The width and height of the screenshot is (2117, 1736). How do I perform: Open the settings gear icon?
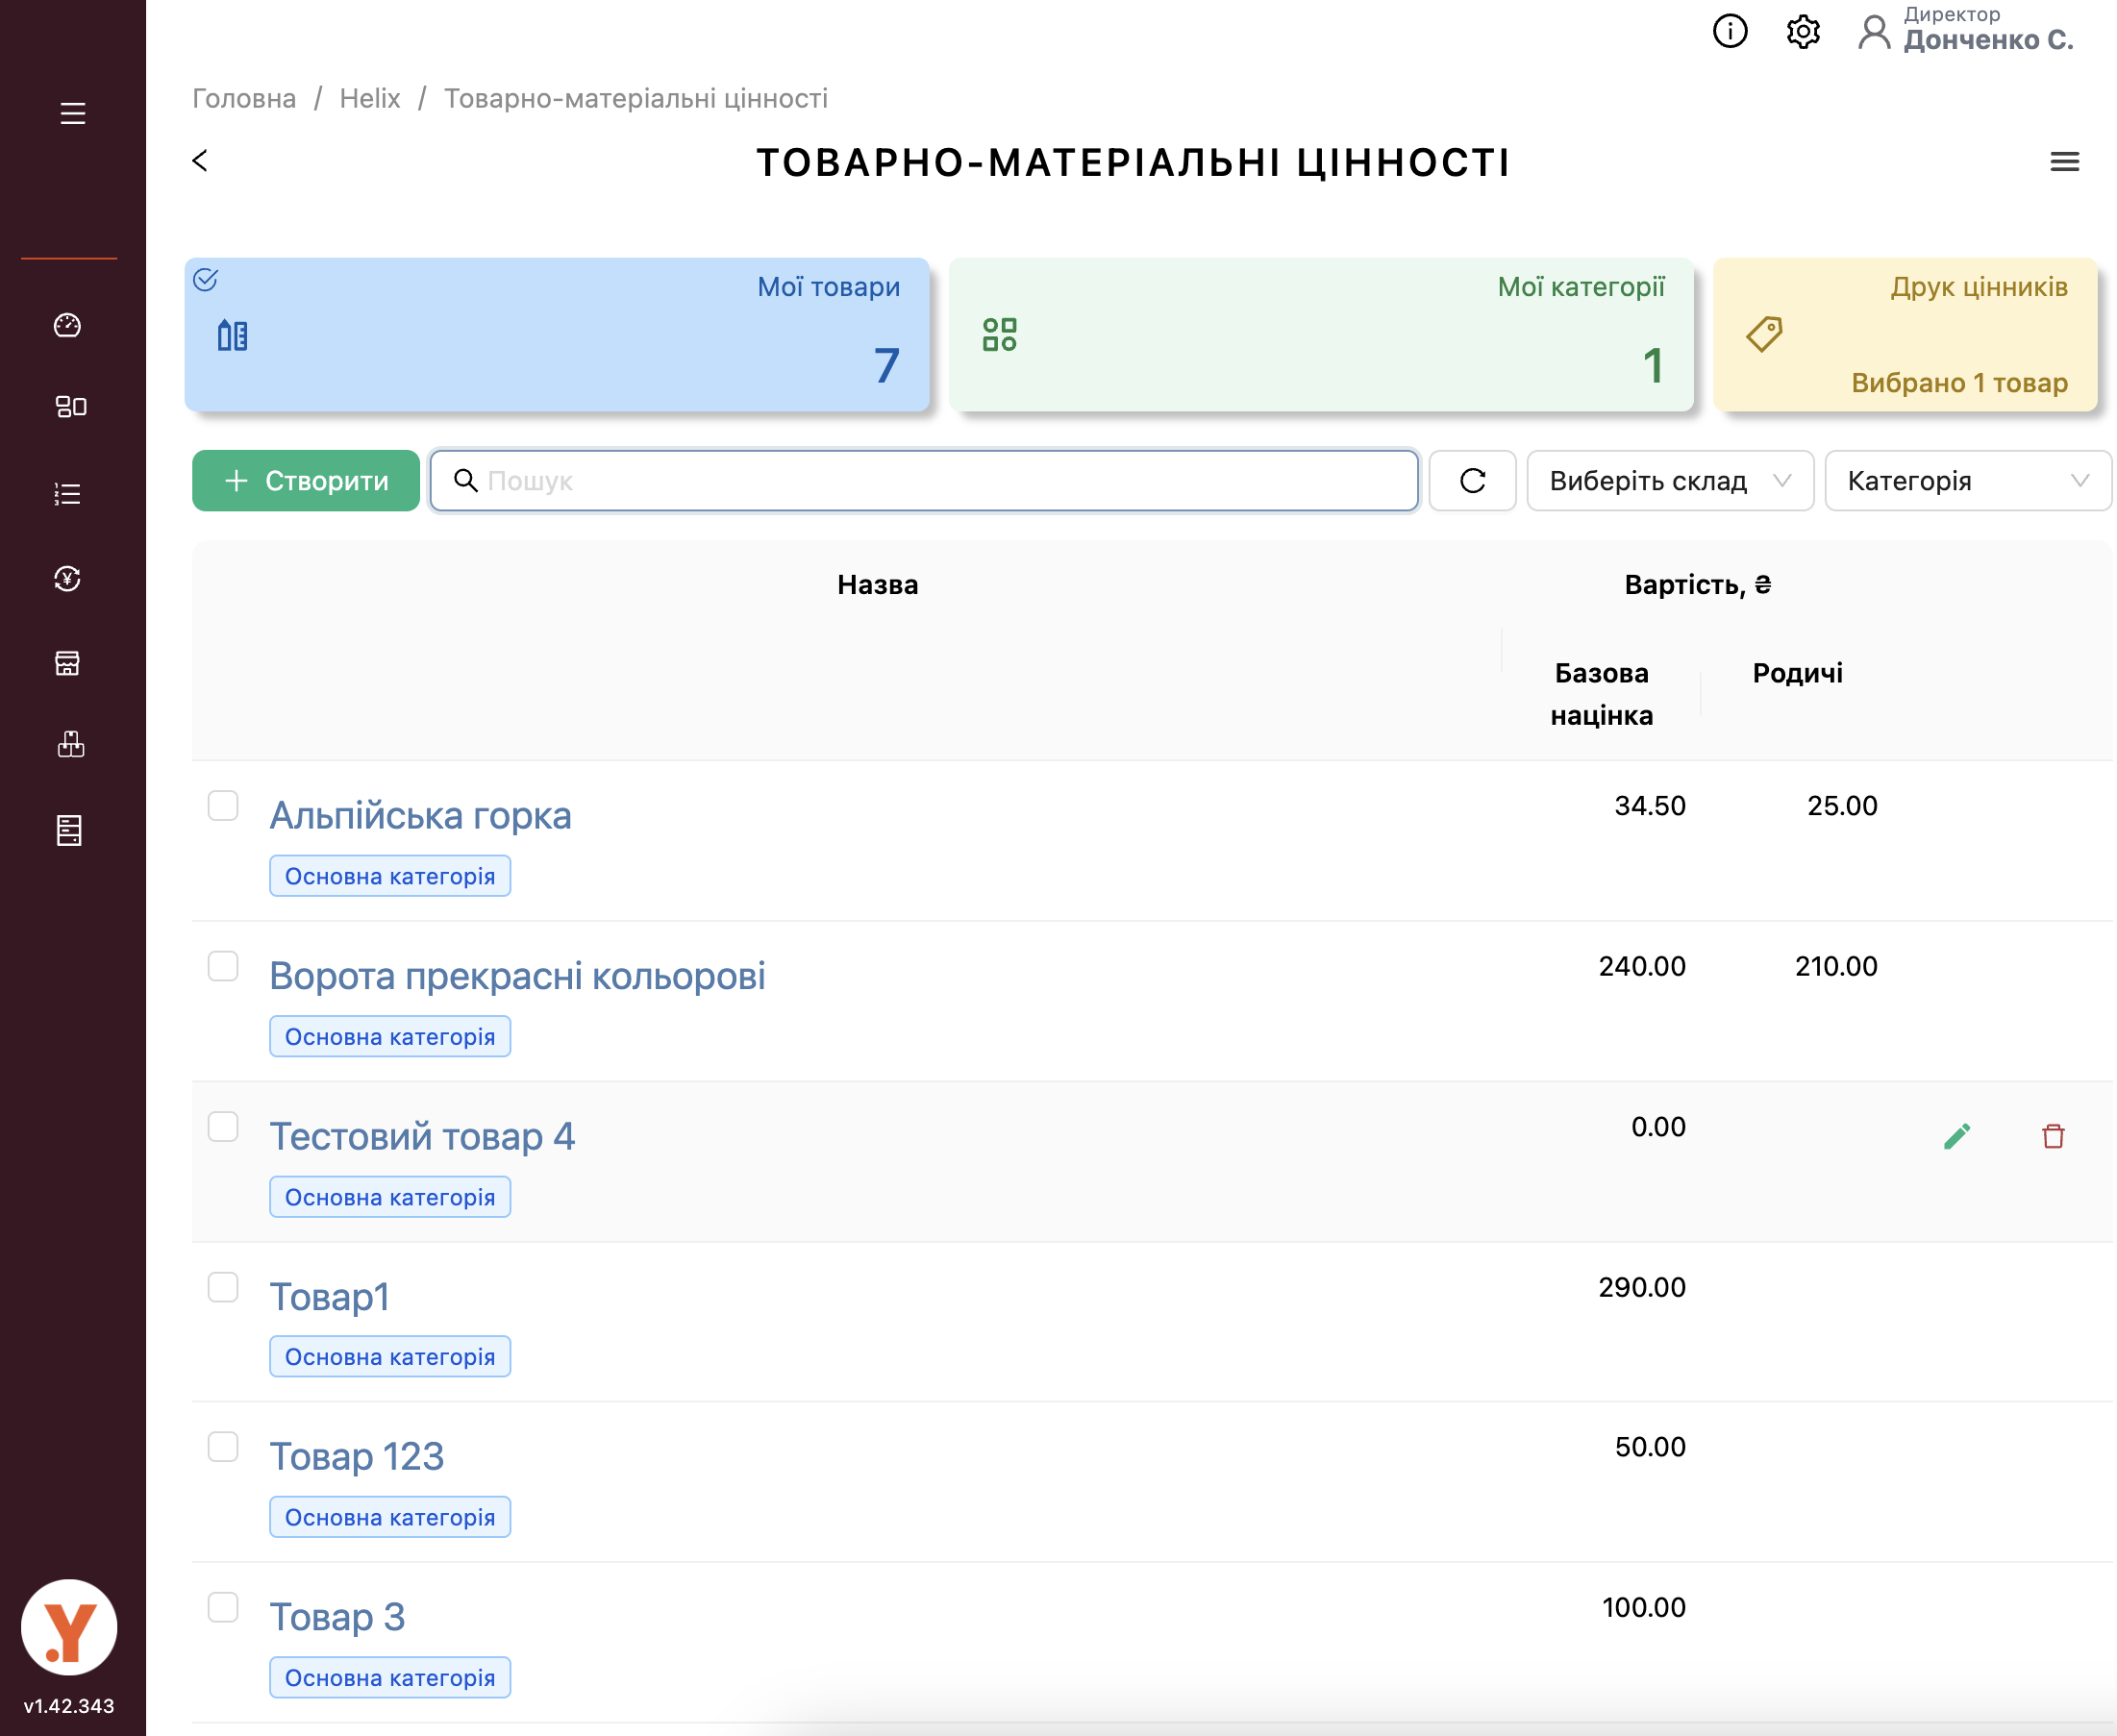1802,32
